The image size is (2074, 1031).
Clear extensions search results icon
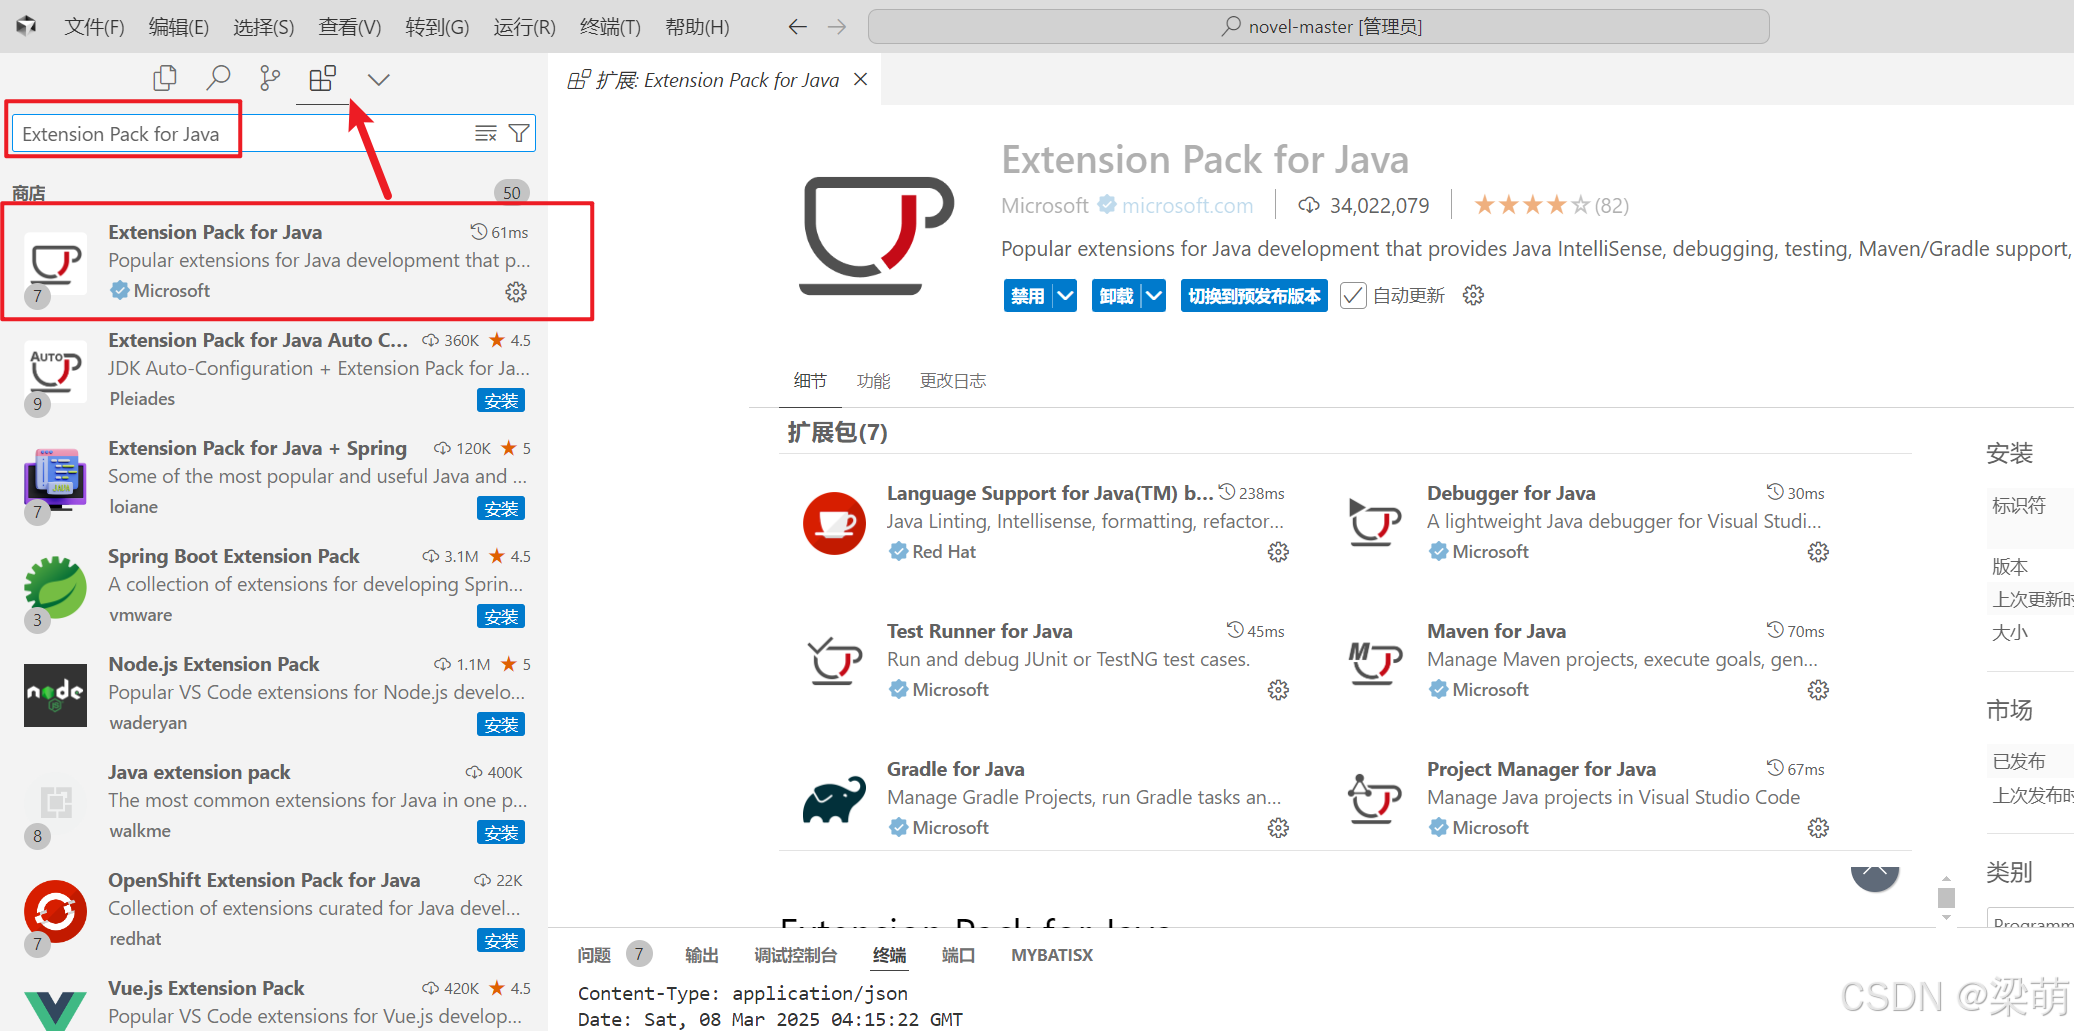click(486, 133)
